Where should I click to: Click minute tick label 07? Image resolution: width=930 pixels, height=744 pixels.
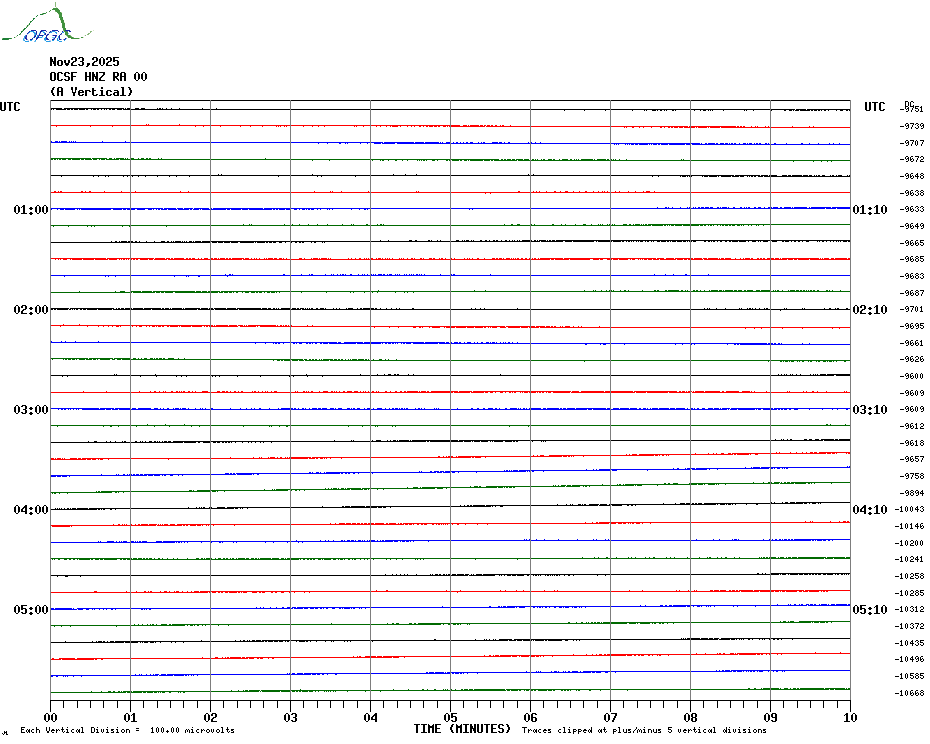click(x=610, y=717)
